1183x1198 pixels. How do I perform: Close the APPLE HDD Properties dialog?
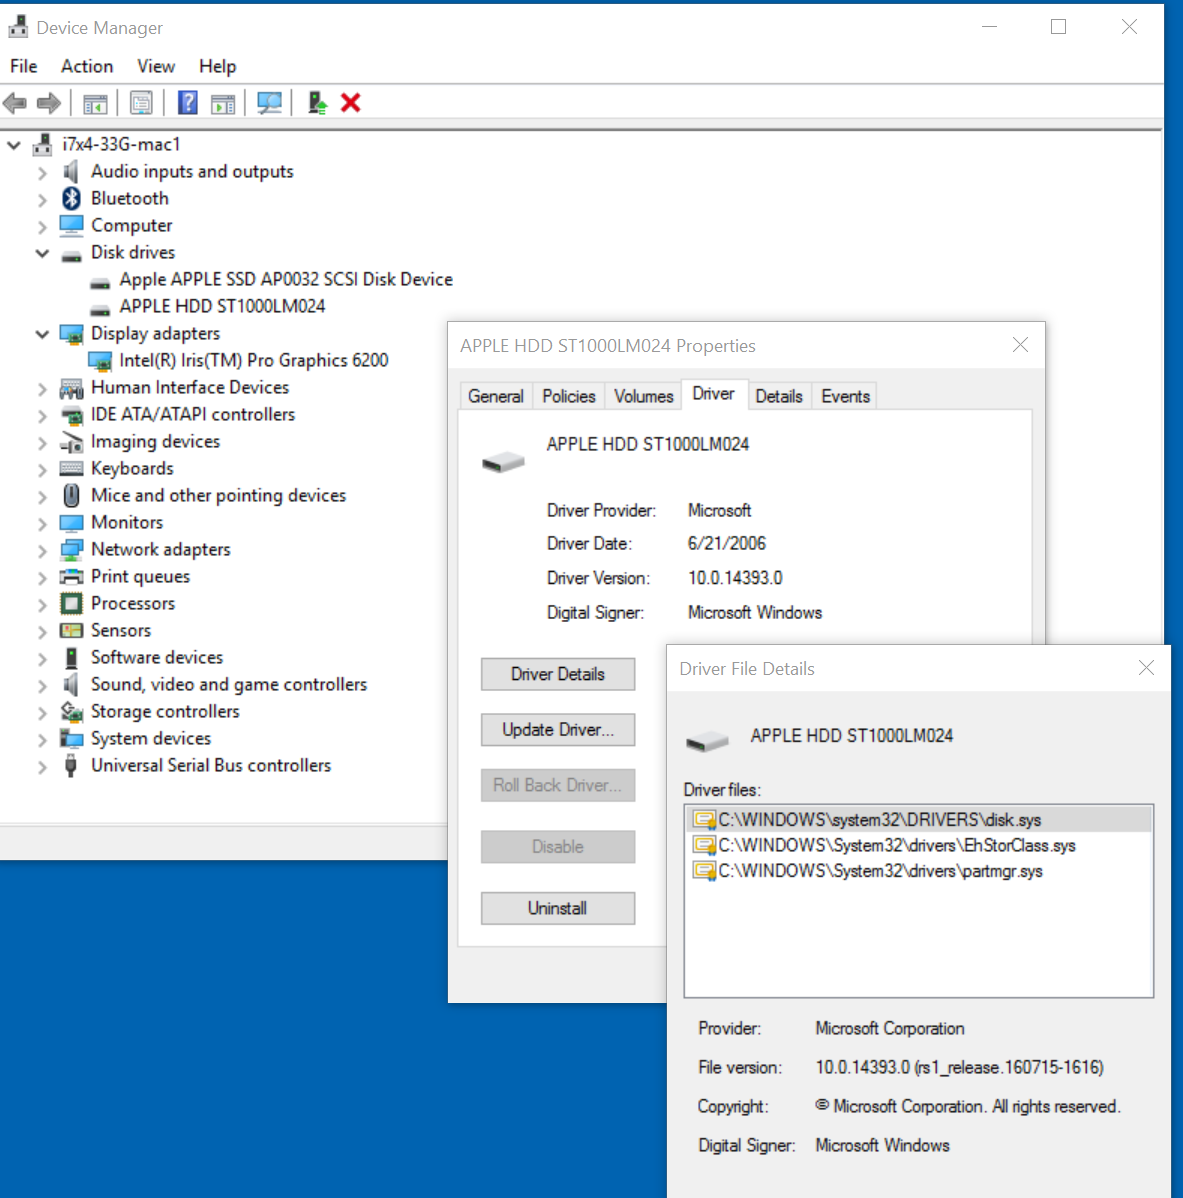tap(1020, 345)
